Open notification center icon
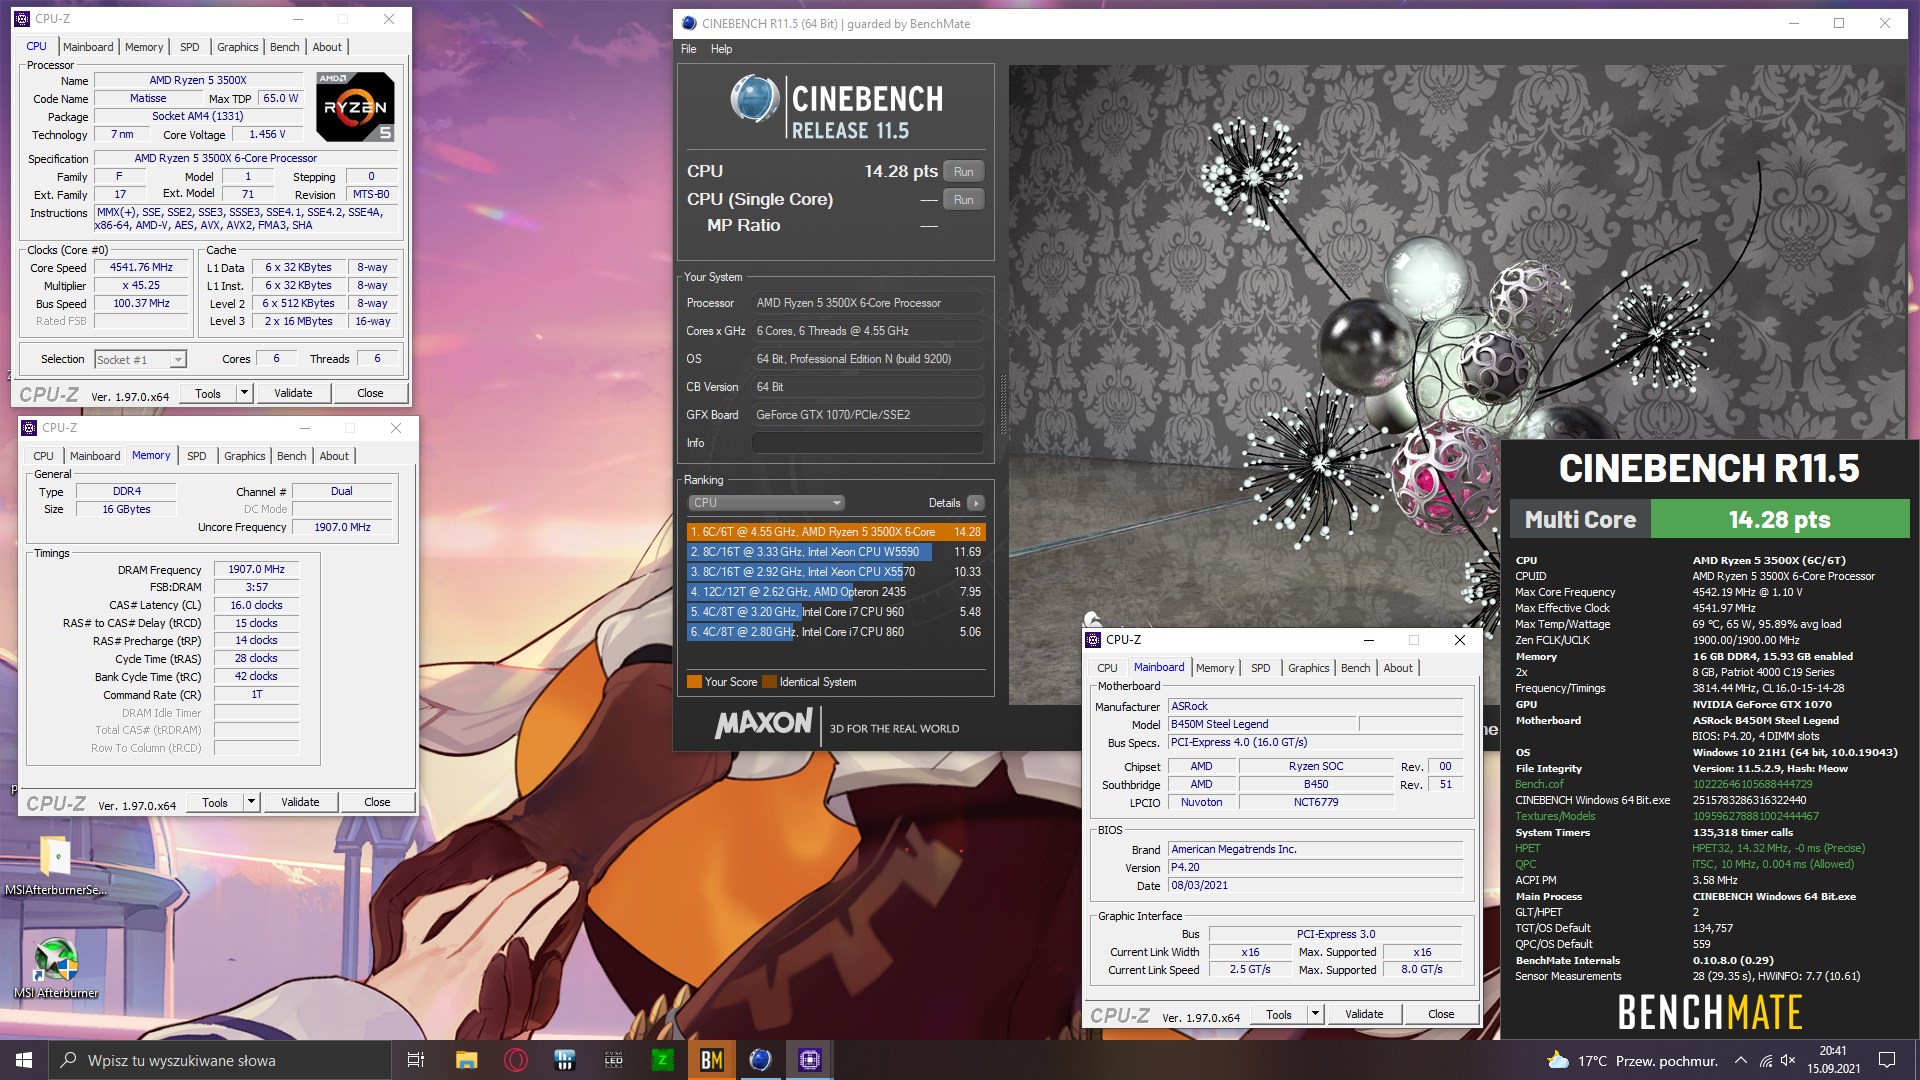This screenshot has width=1920, height=1080. click(x=1887, y=1060)
